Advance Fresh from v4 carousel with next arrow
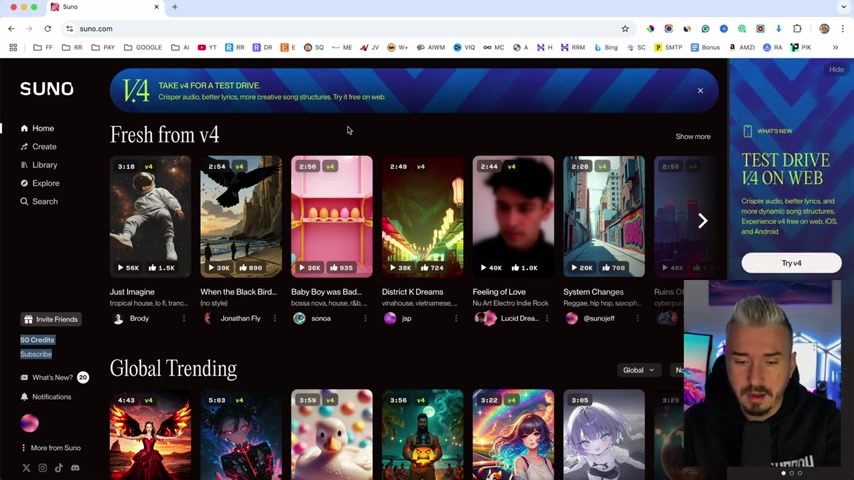 [x=703, y=221]
